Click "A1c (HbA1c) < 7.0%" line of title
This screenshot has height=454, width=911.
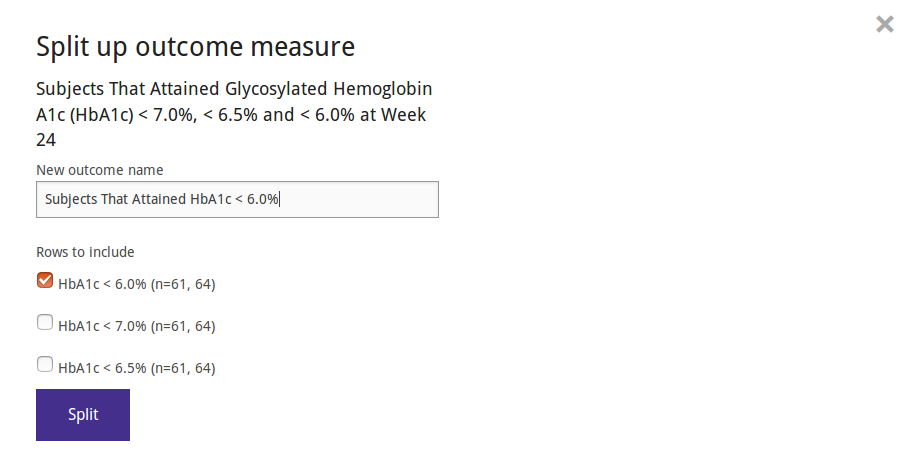point(114,115)
